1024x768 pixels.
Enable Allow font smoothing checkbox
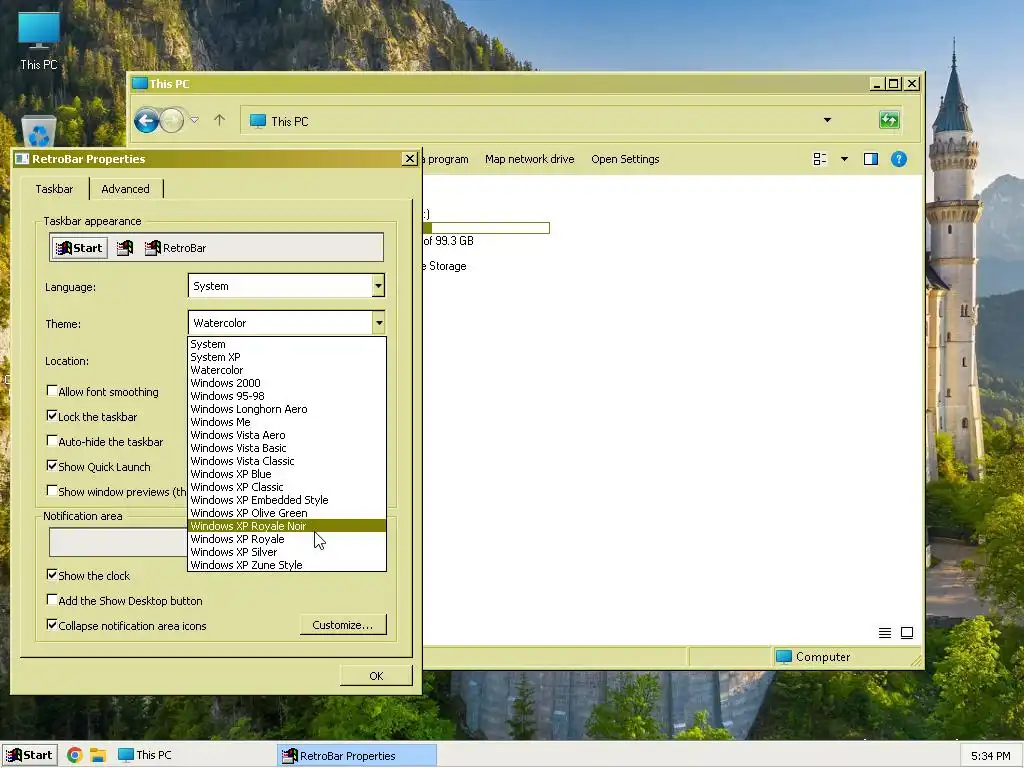coord(52,391)
